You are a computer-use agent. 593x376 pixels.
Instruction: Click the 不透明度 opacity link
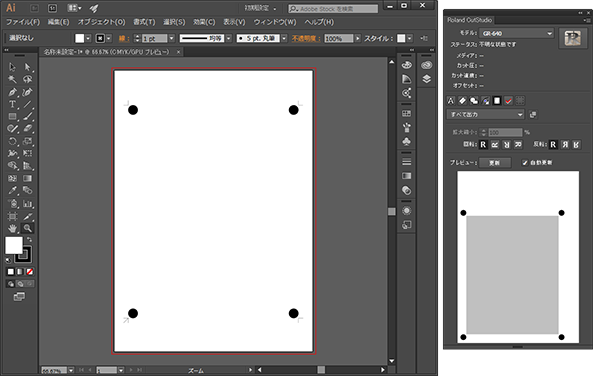[306, 38]
